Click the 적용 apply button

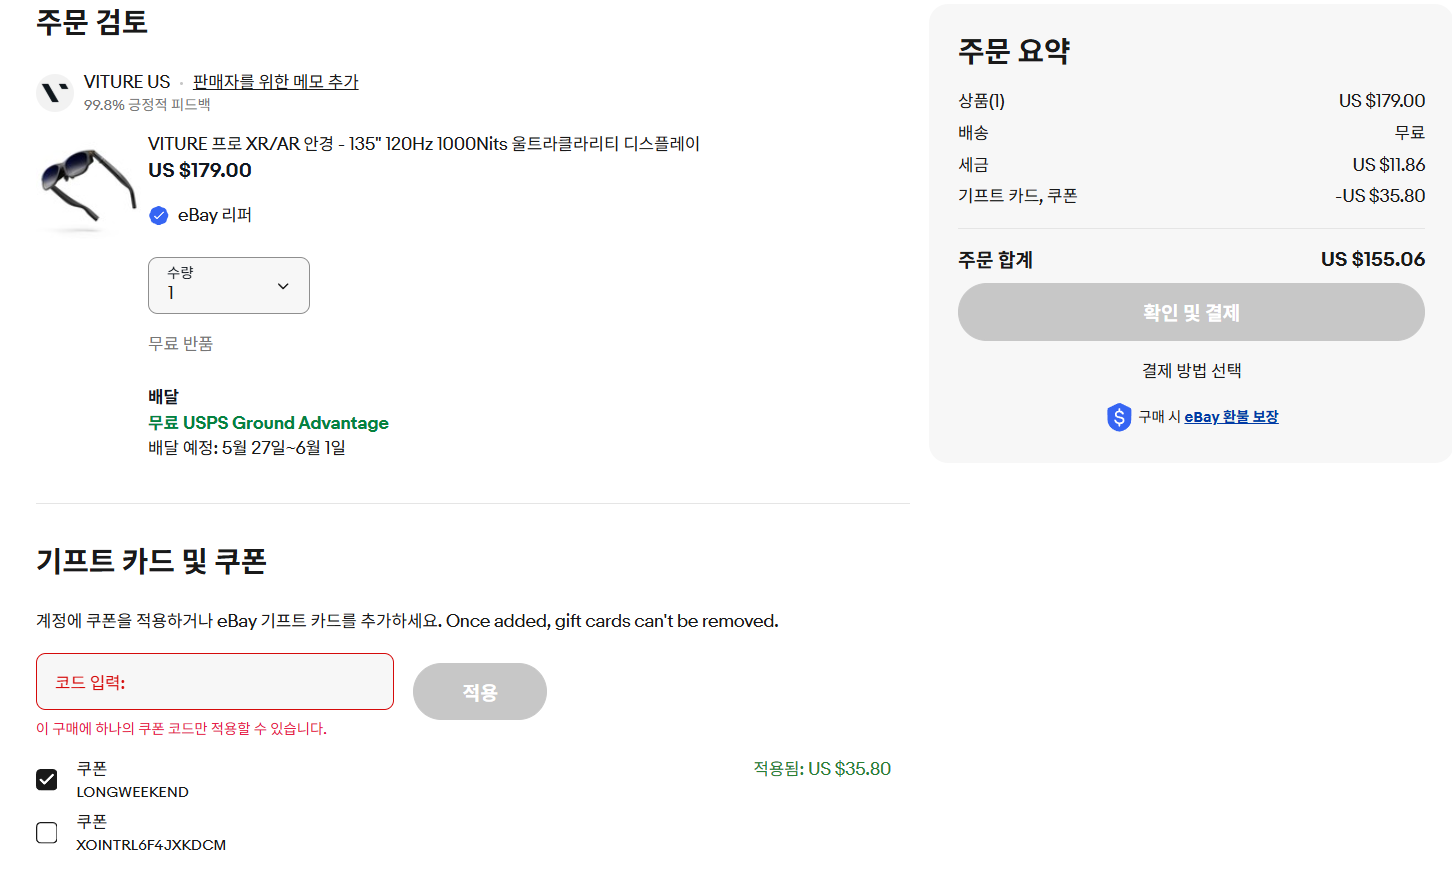pos(480,692)
